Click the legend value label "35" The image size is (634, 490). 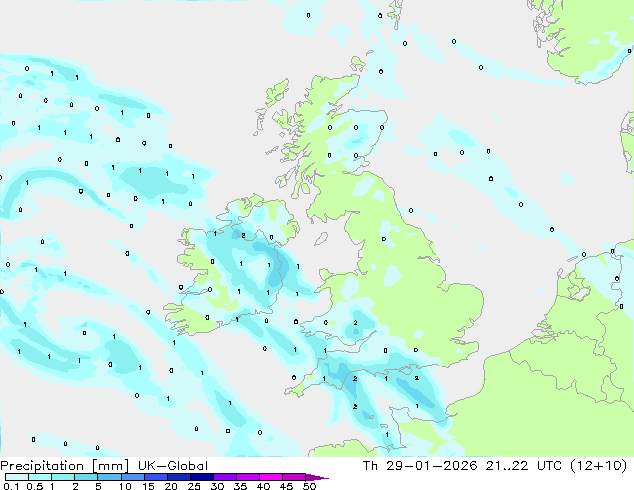click(x=240, y=486)
